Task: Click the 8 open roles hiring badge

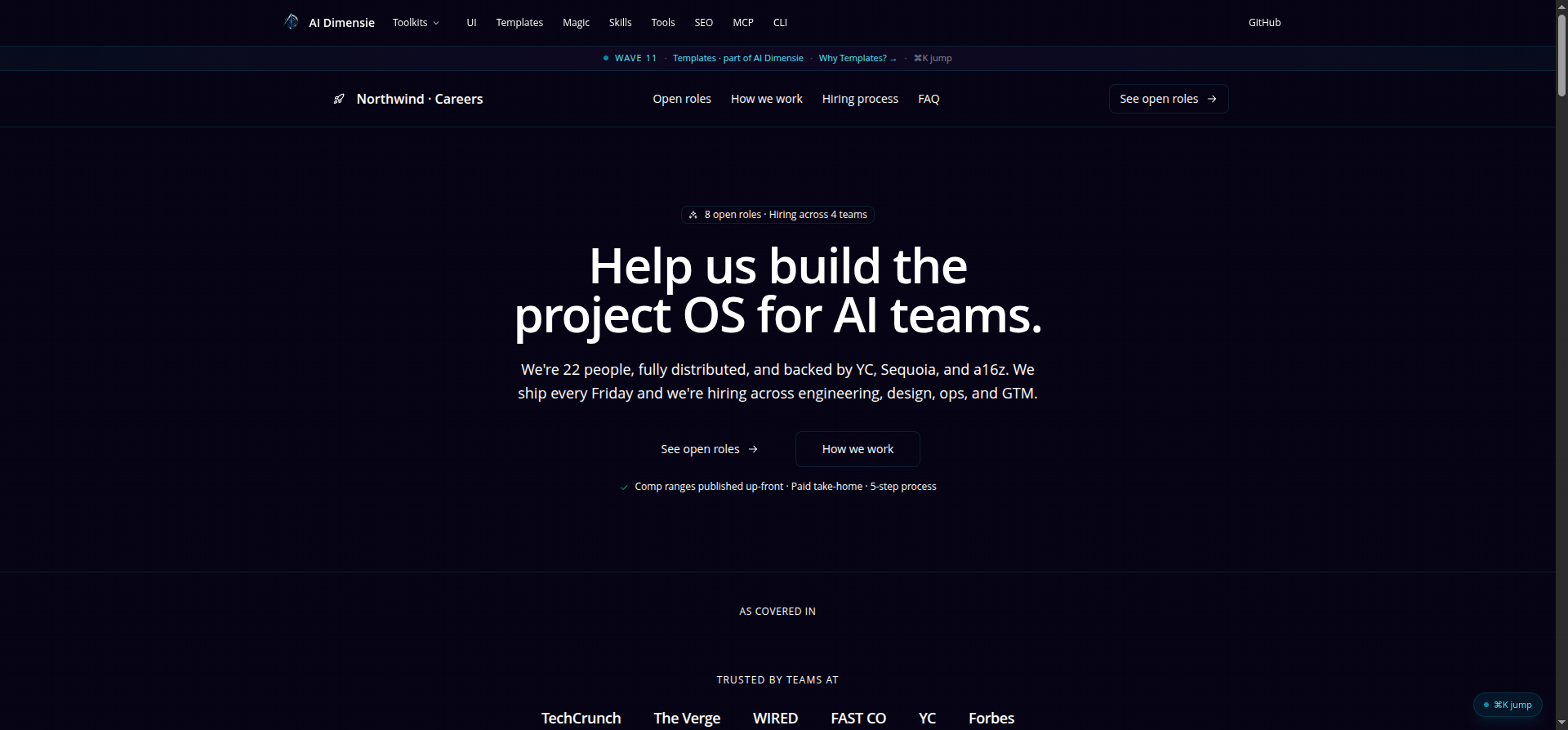Action: click(778, 215)
